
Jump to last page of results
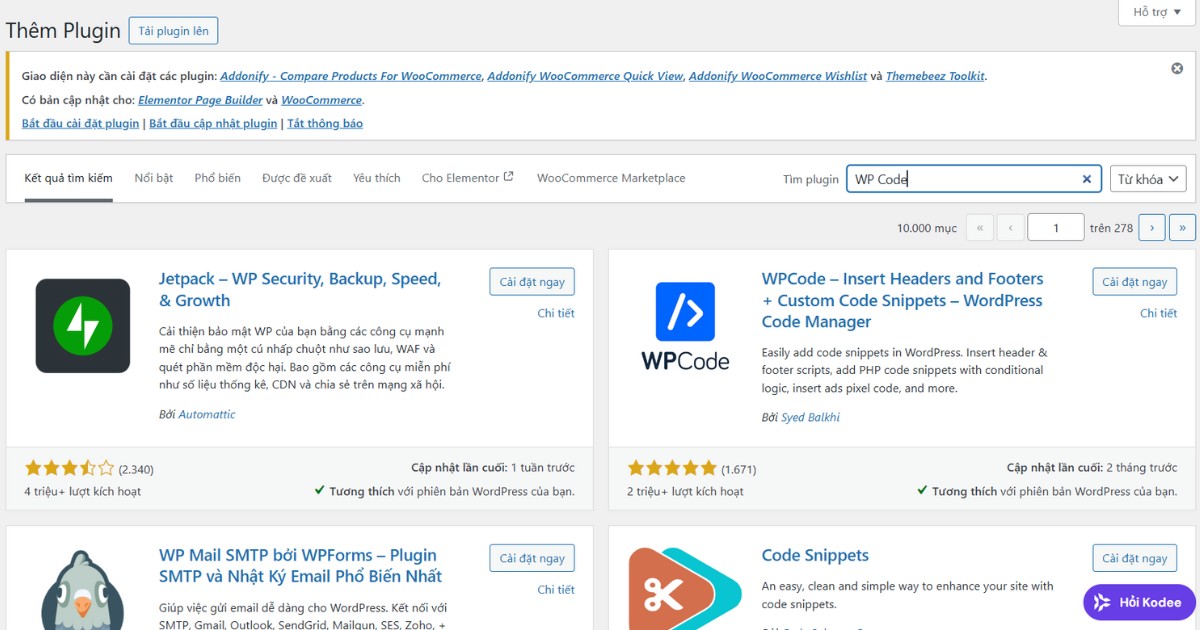(1182, 228)
